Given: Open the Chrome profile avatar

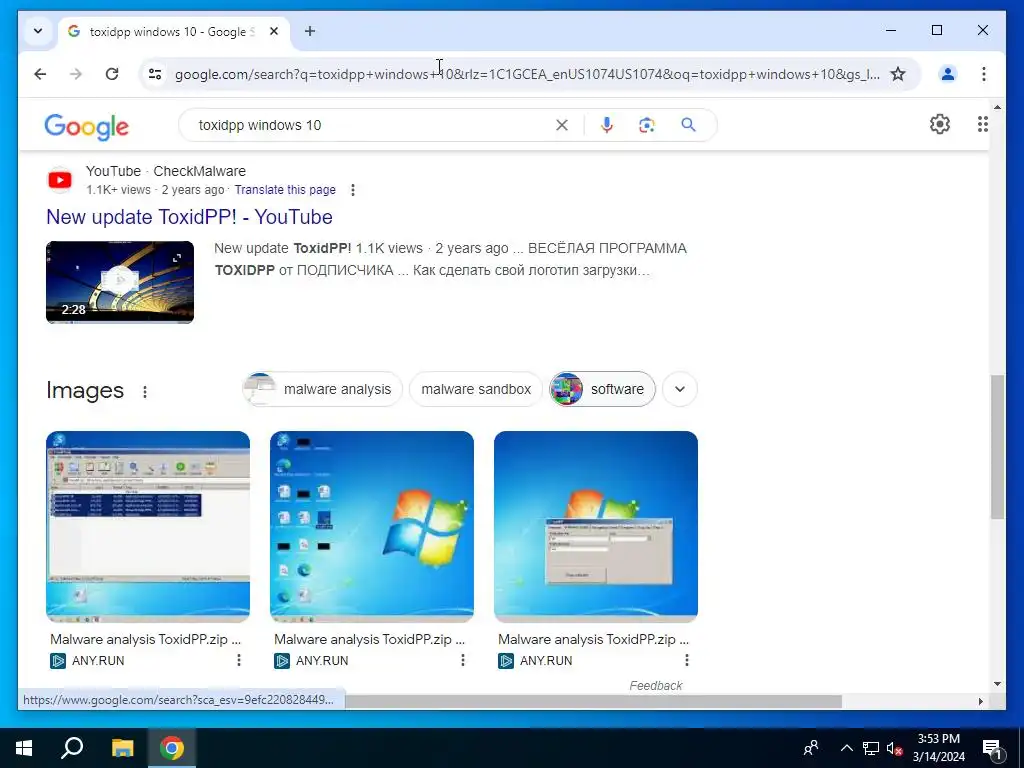Looking at the screenshot, I should (948, 74).
